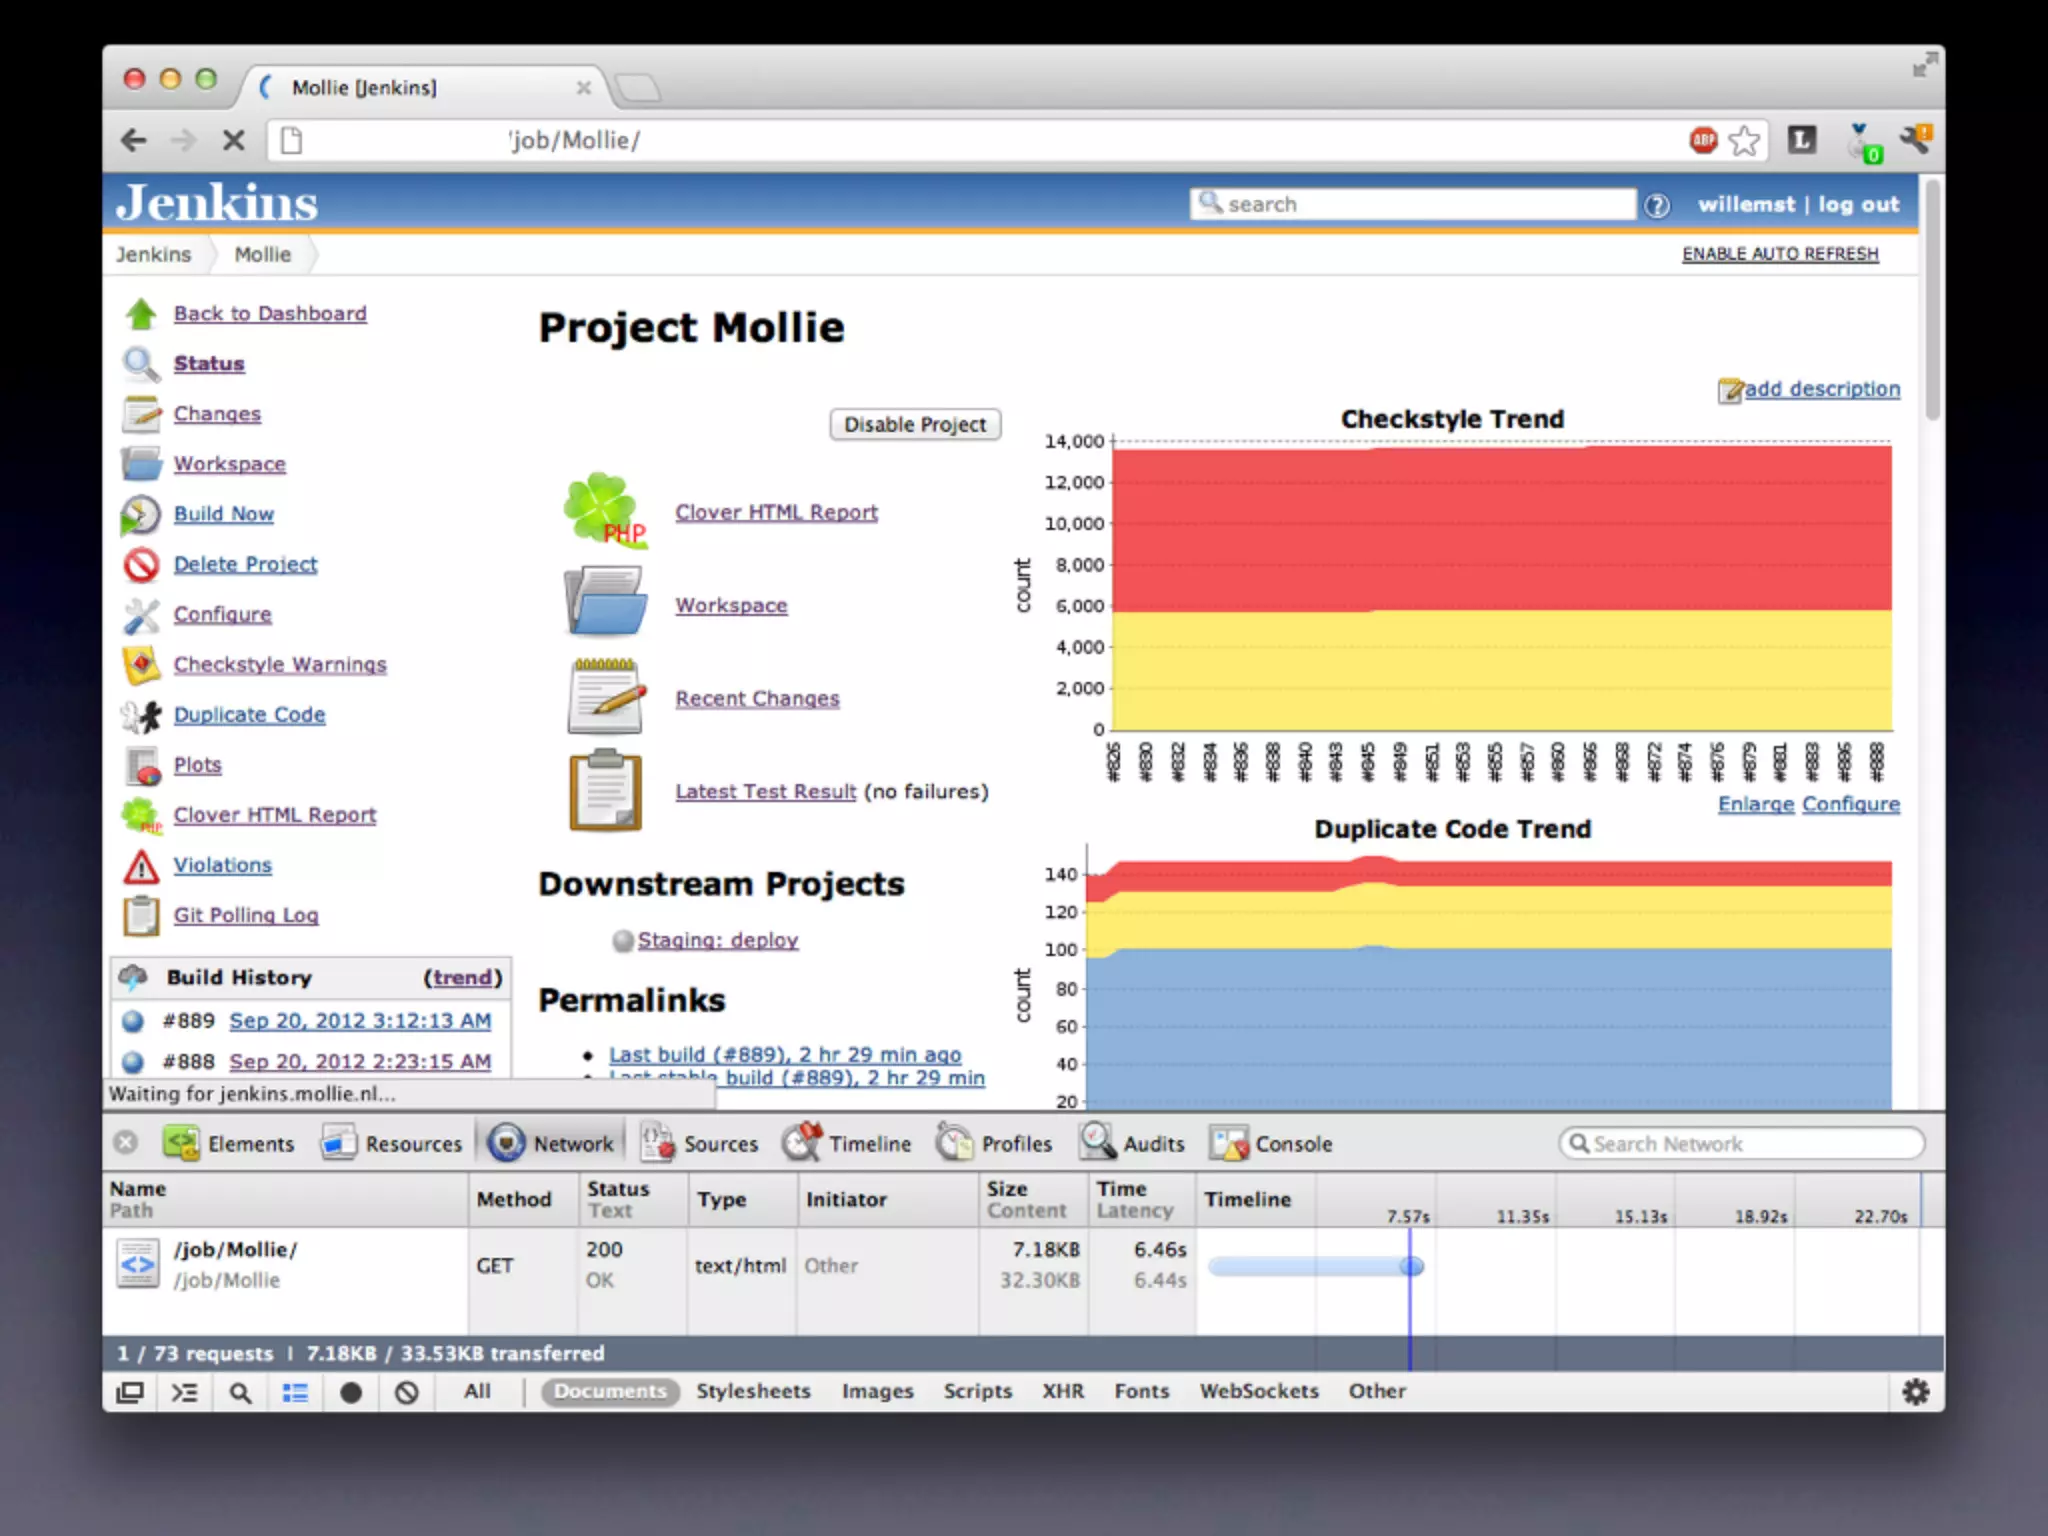Click the Clover PHP report icon
This screenshot has width=2048, height=1536.
(605, 511)
